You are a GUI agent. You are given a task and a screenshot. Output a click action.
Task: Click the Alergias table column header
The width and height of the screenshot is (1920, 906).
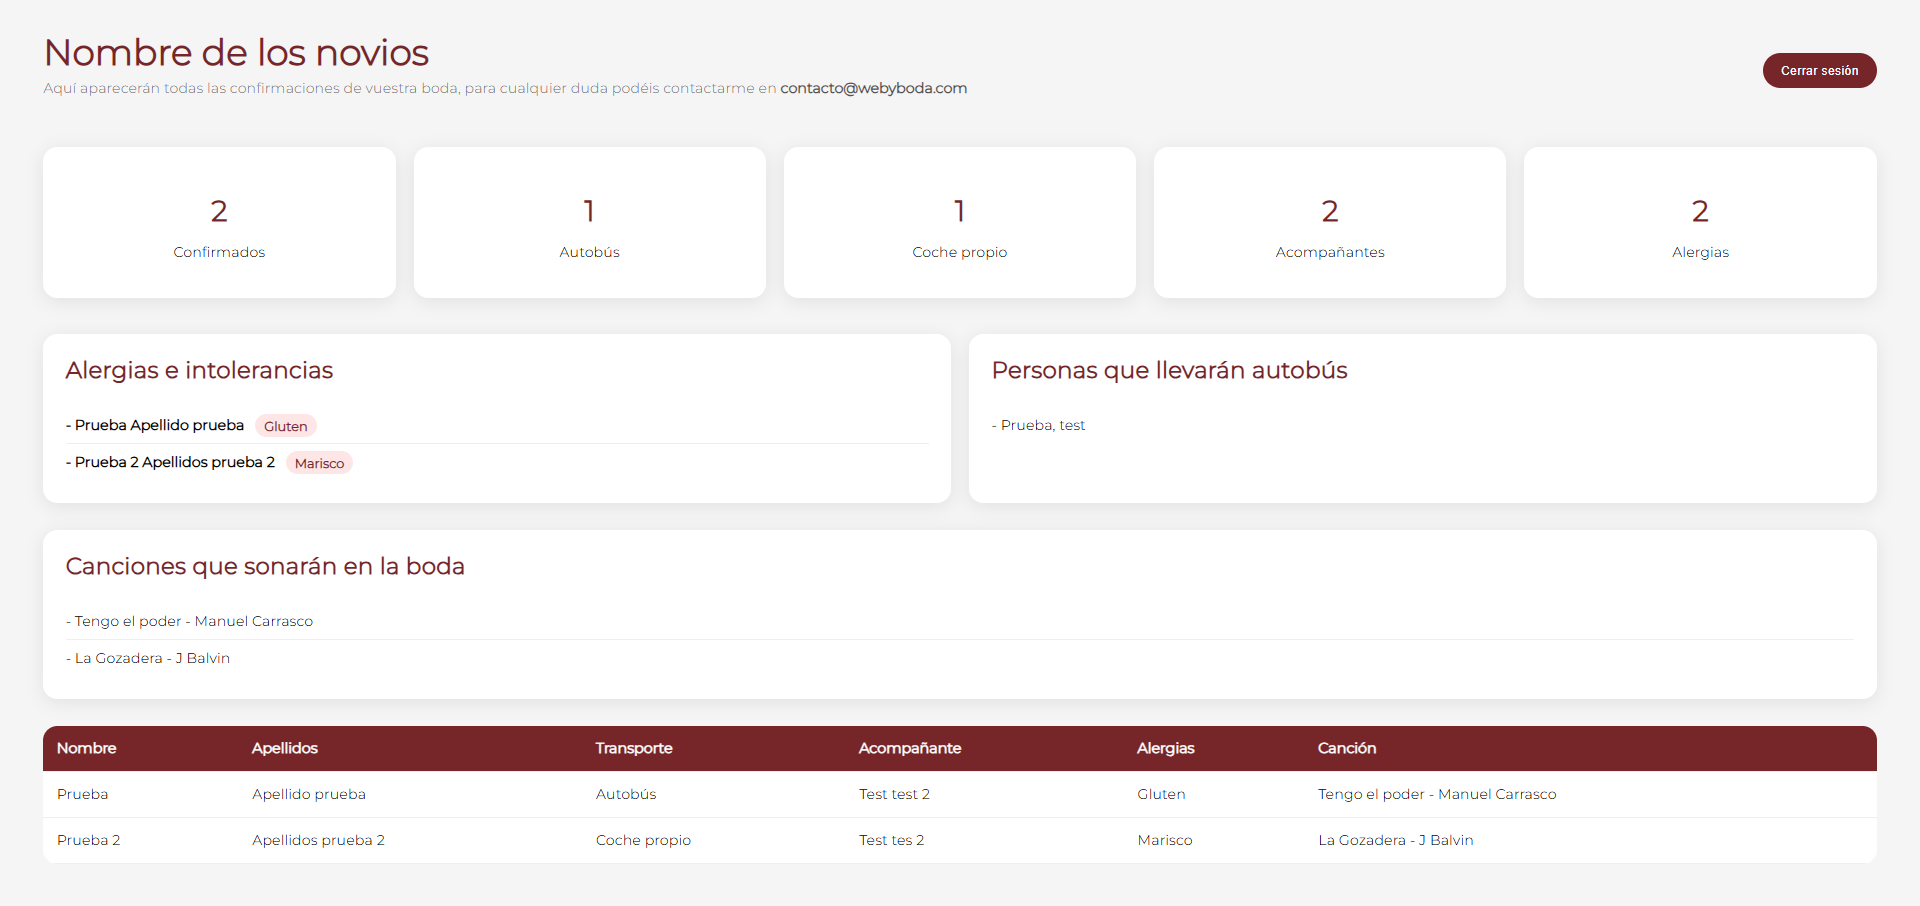tap(1166, 748)
